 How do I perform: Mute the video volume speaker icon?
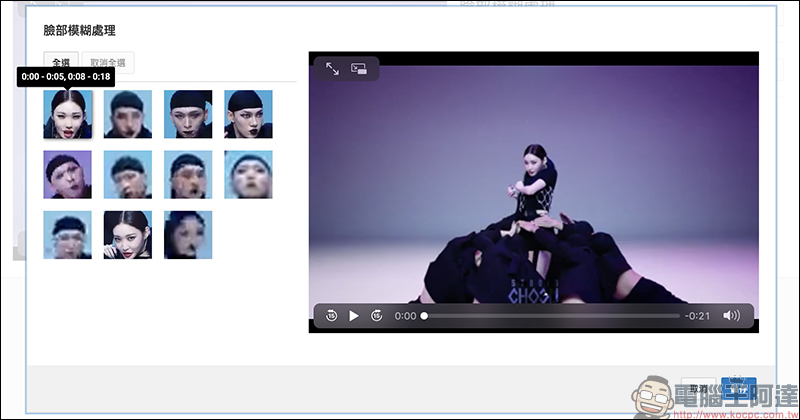[731, 316]
